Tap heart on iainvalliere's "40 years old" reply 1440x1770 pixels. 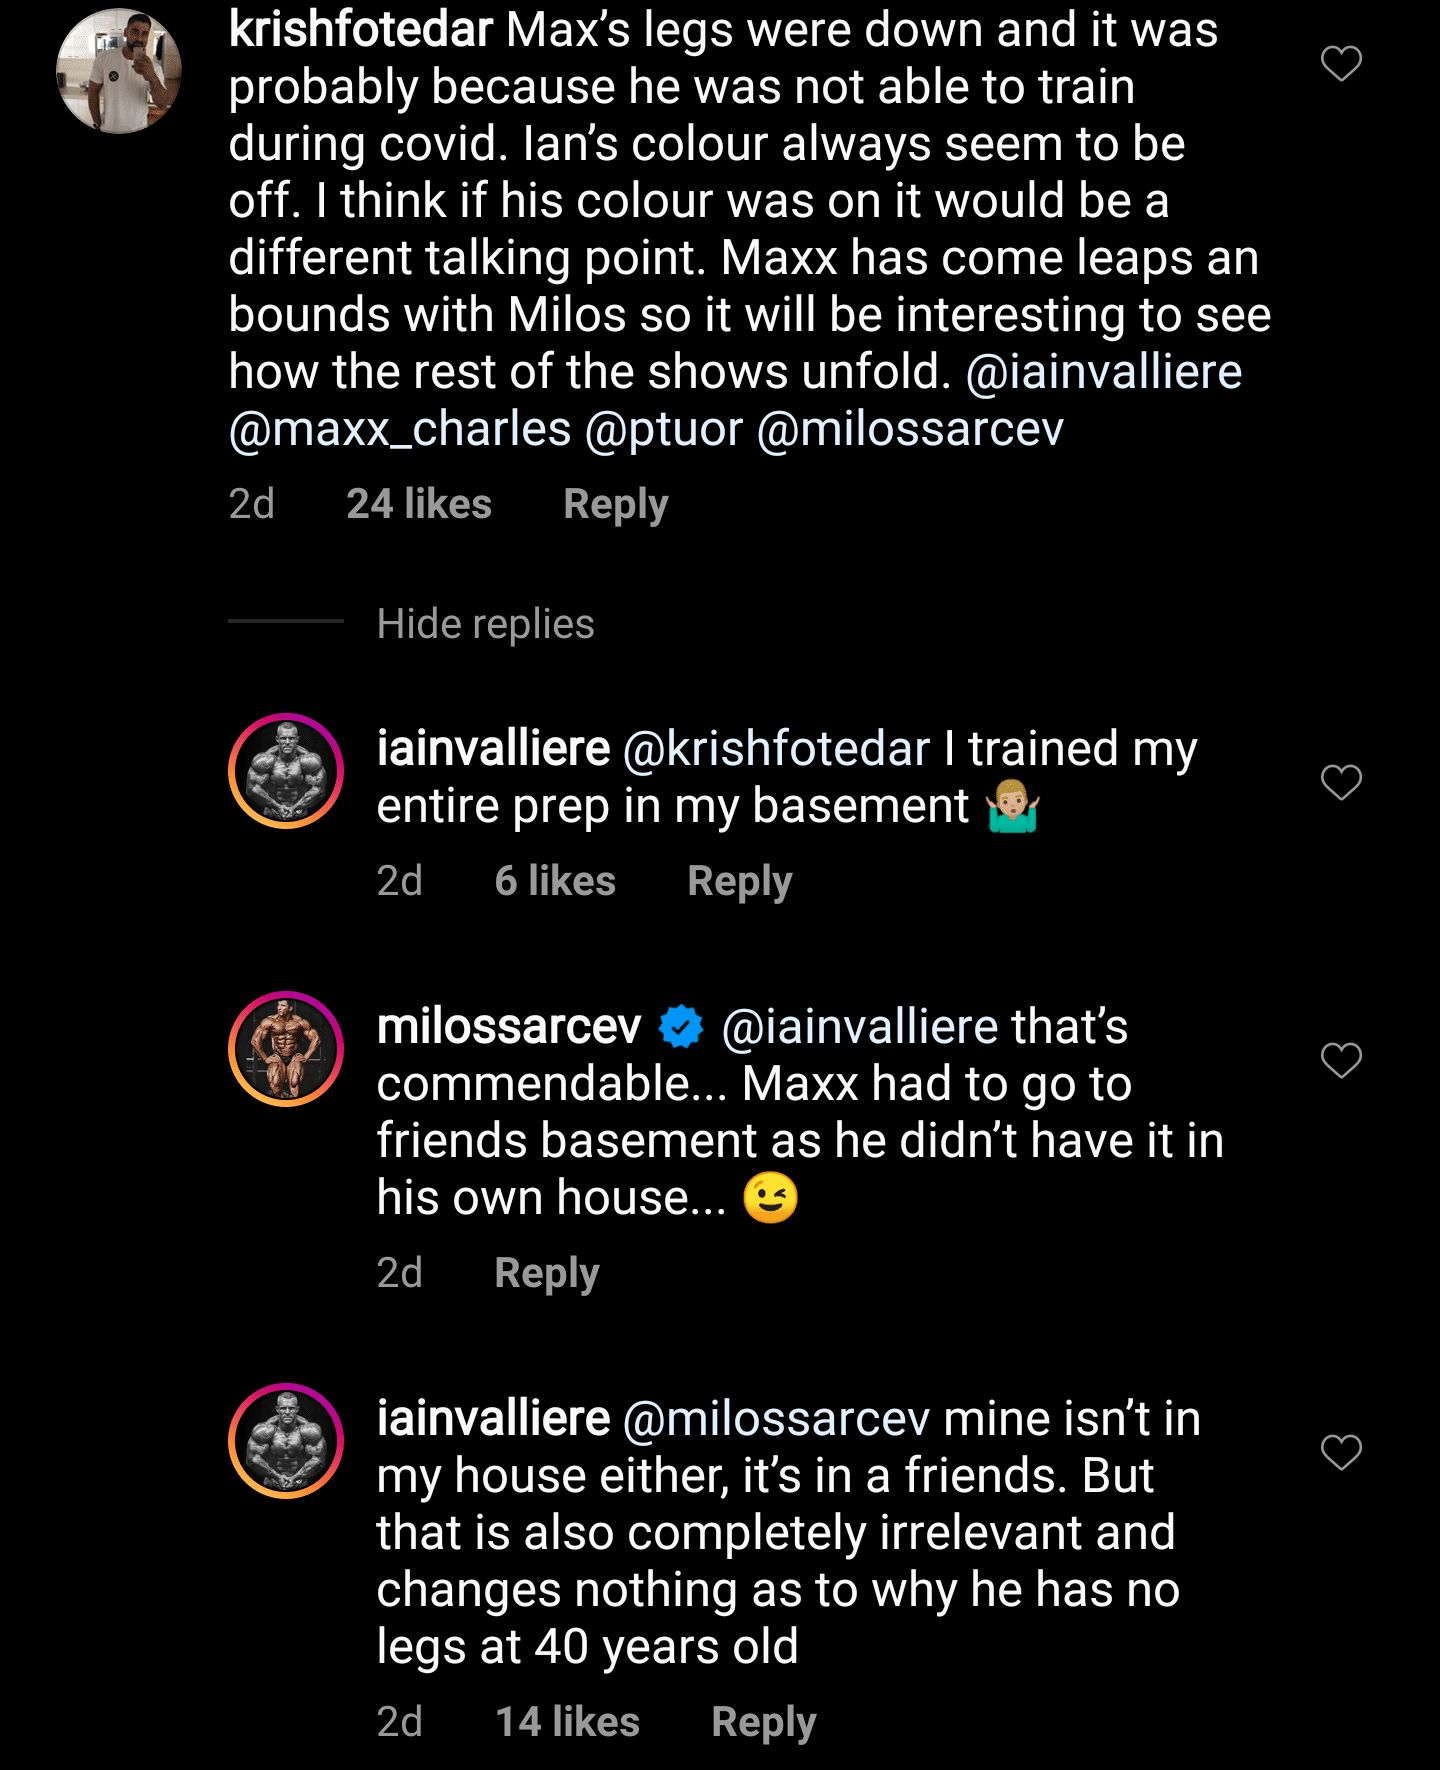coord(1341,1452)
